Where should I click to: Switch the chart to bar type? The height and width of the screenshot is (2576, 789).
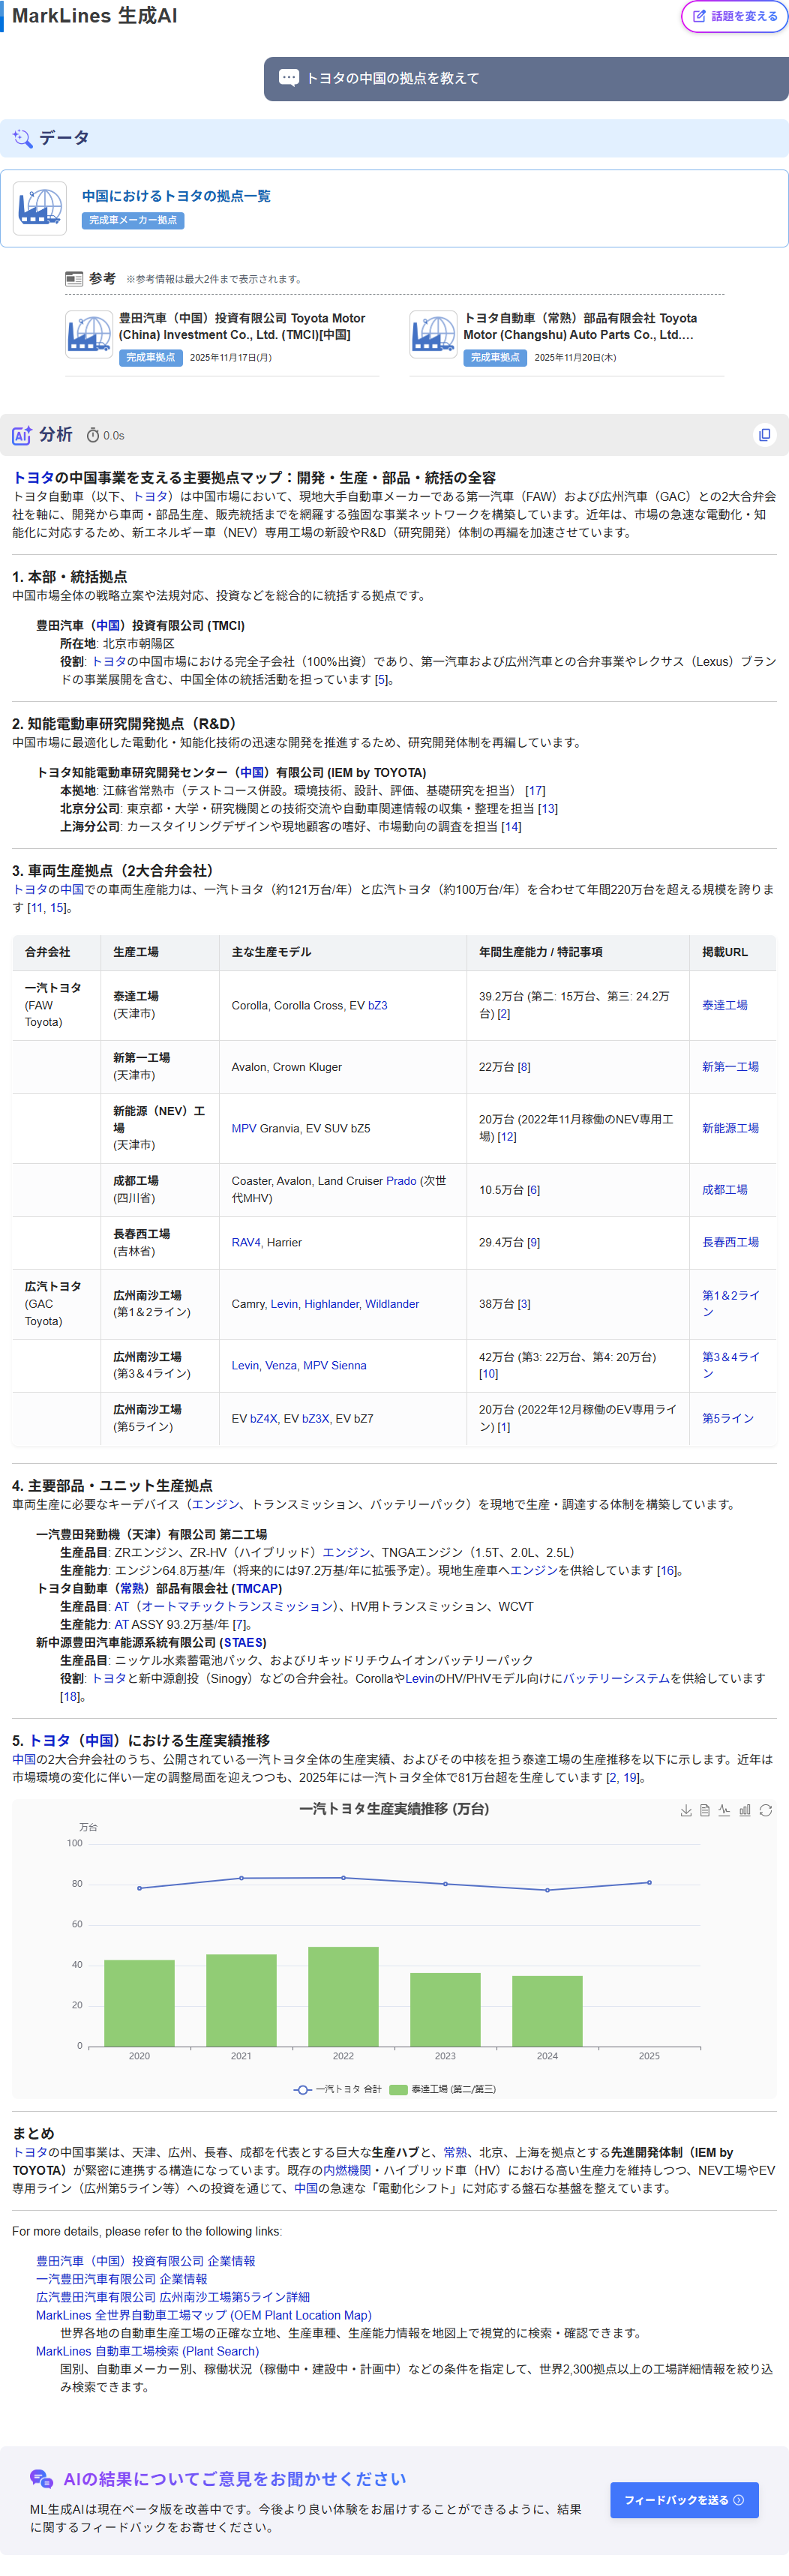coord(745,1810)
